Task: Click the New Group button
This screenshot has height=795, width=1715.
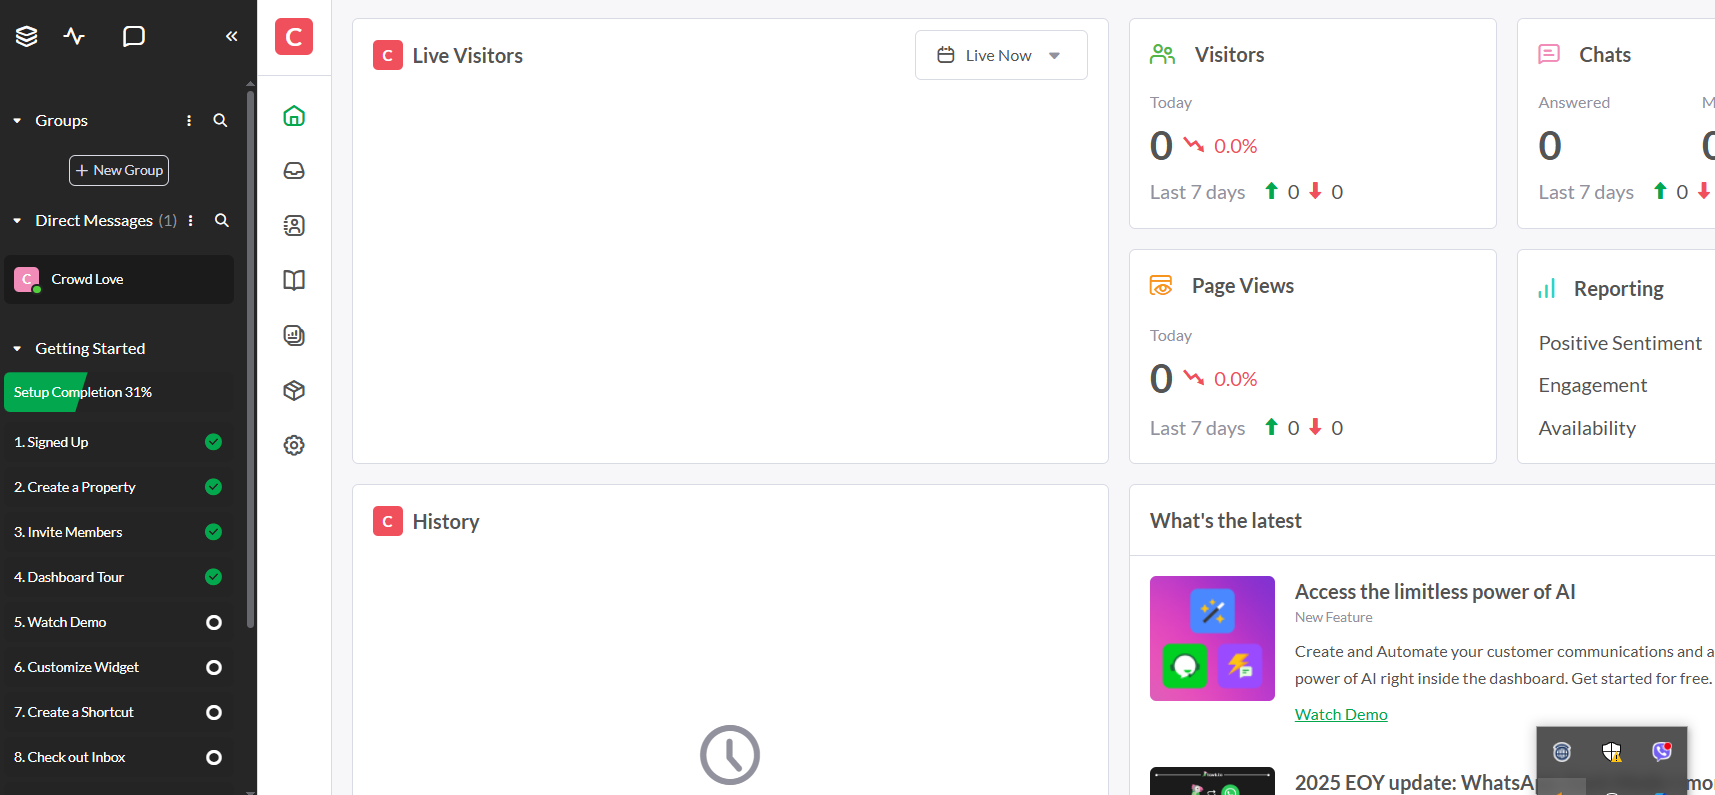Action: coord(119,170)
